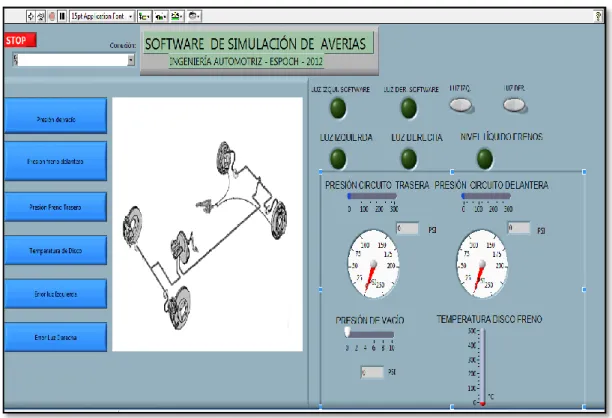Toggle the LUZ DER. oval switch
This screenshot has width=612, height=418.
[514, 105]
